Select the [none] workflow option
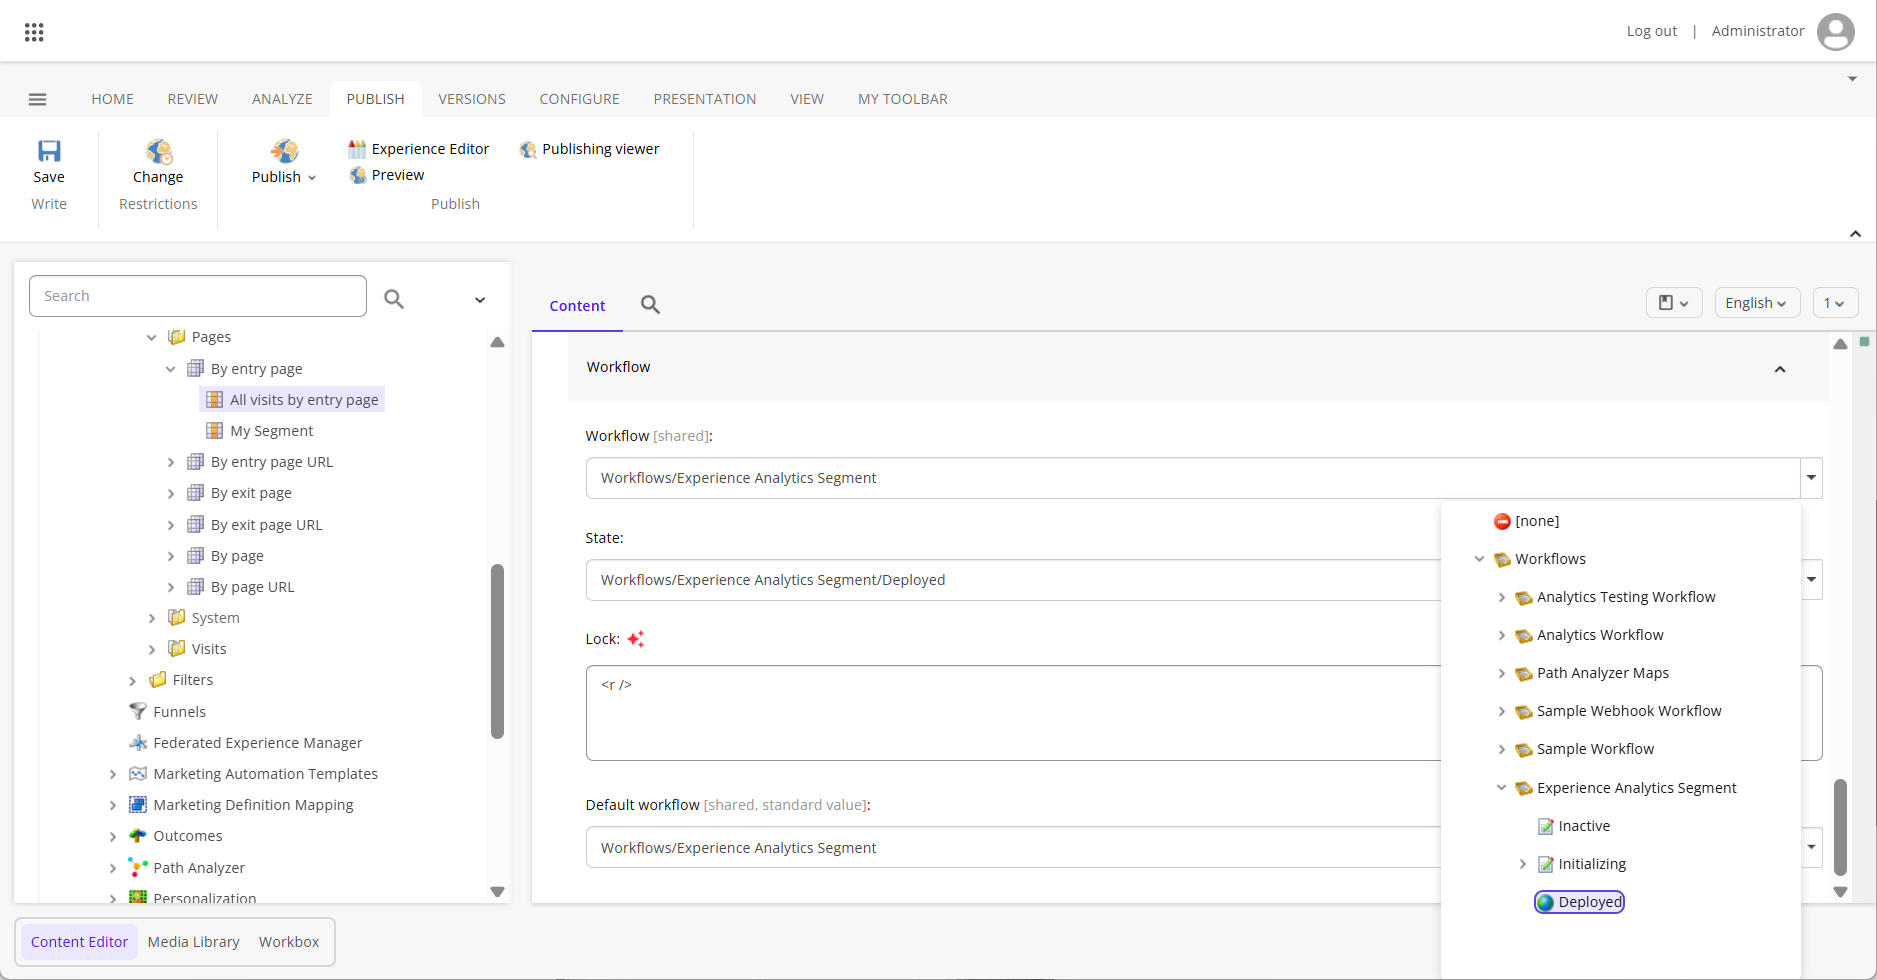The image size is (1877, 980). tap(1527, 521)
